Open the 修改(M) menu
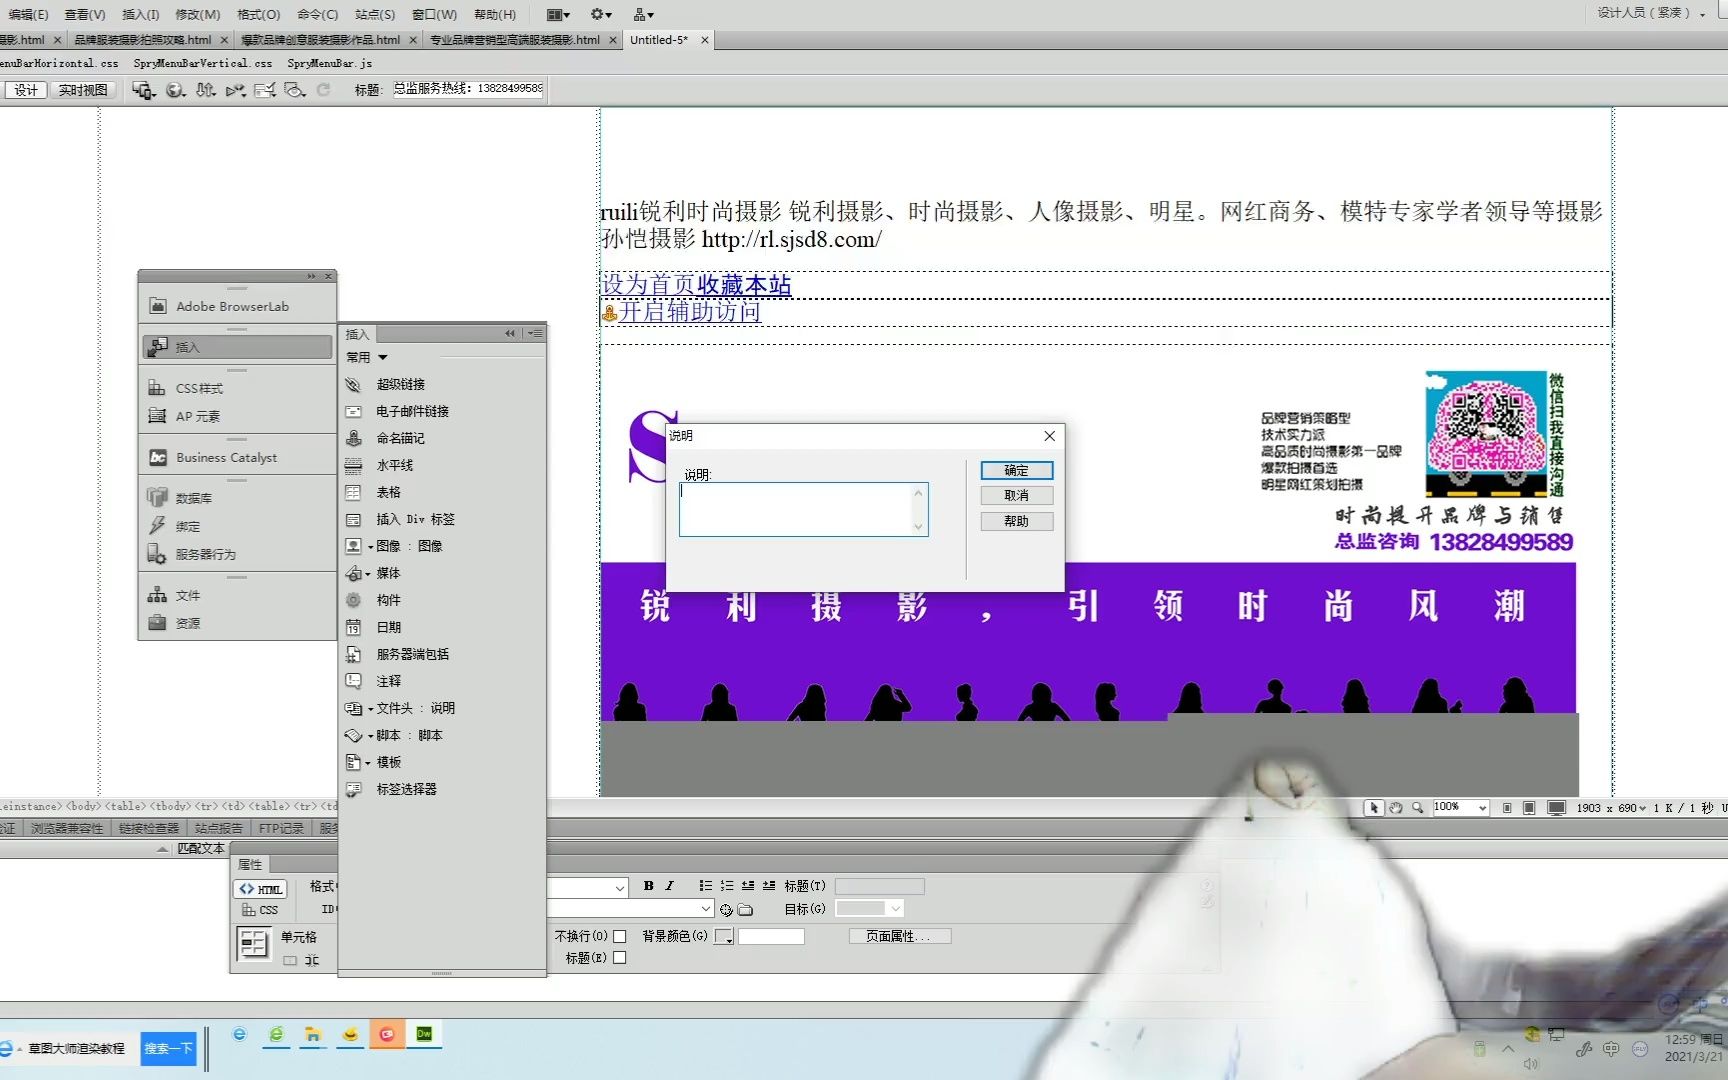 pos(197,14)
